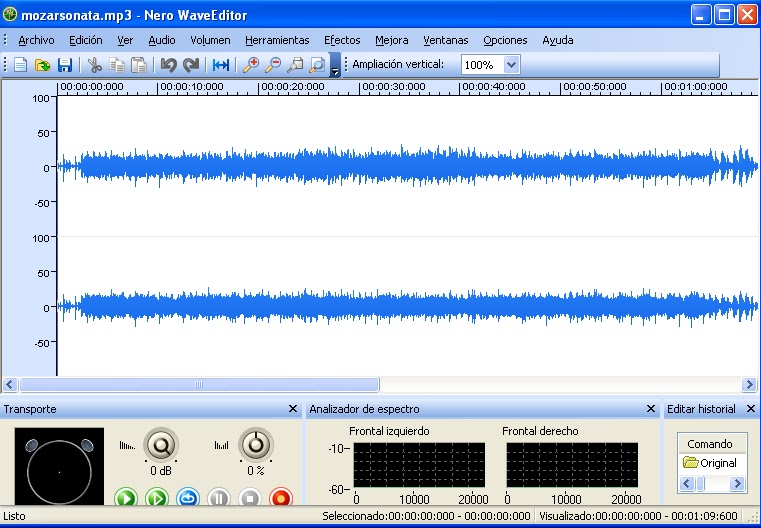
Task: Undo the last action
Action: point(168,65)
